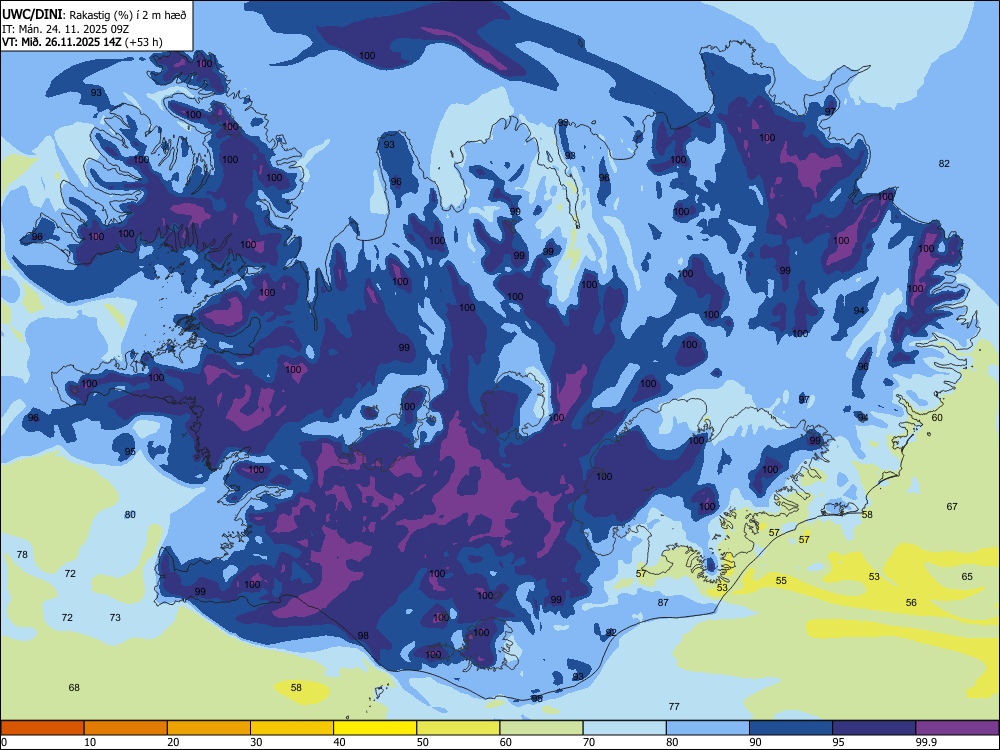Click the "(+53 h)" forecast offset text

[x=144, y=42]
